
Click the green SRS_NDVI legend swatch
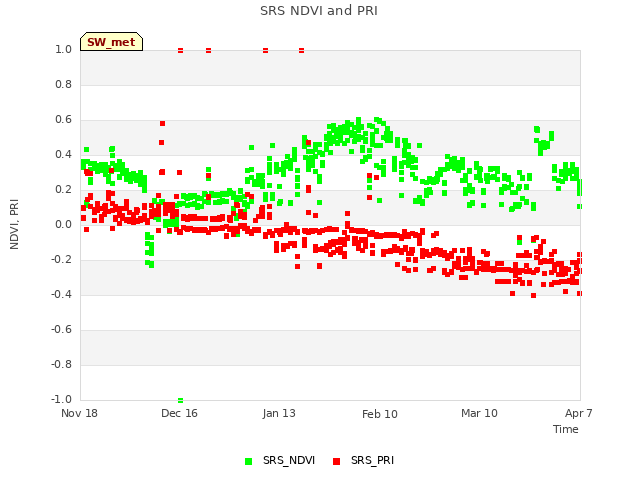pyautogui.click(x=248, y=461)
